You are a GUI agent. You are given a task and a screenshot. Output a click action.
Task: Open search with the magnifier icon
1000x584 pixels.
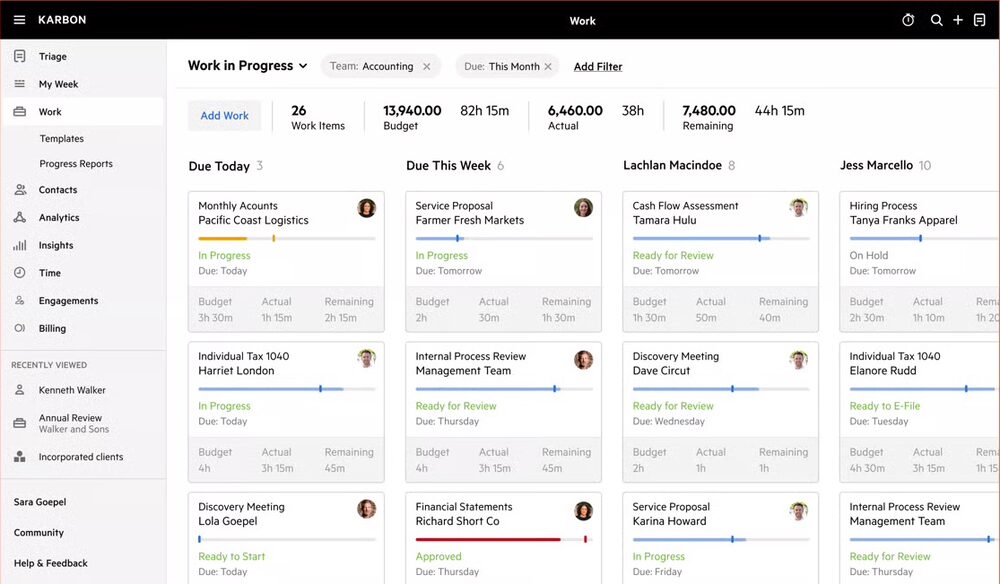[936, 20]
